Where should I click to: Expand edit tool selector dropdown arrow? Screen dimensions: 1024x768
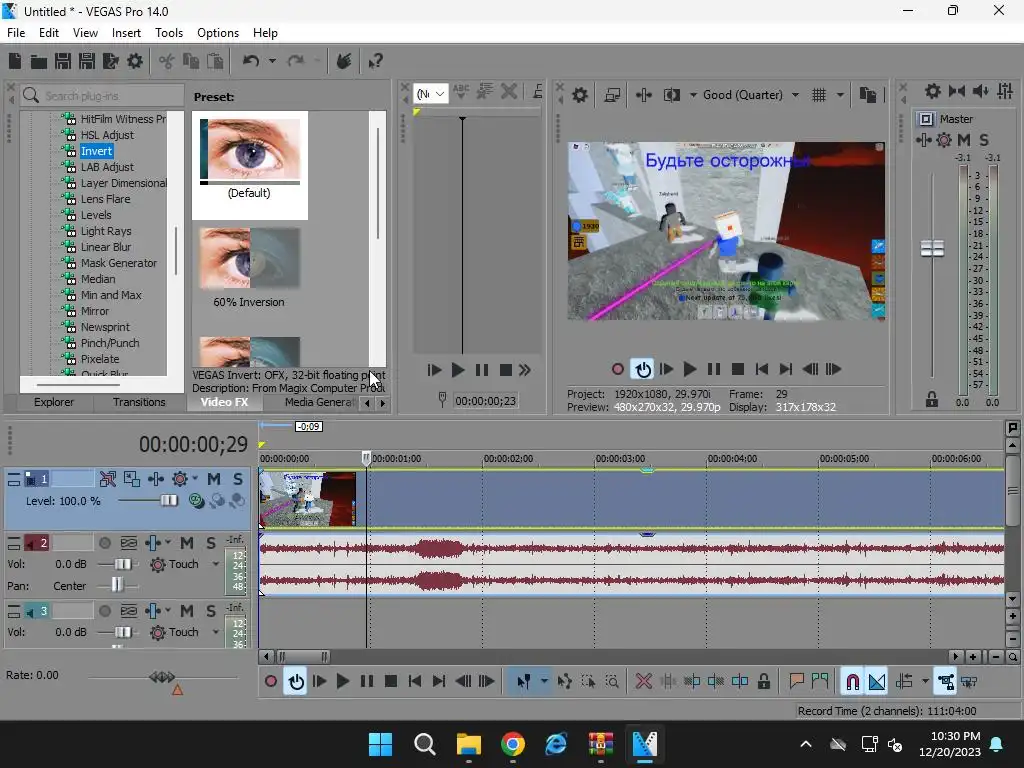point(544,682)
